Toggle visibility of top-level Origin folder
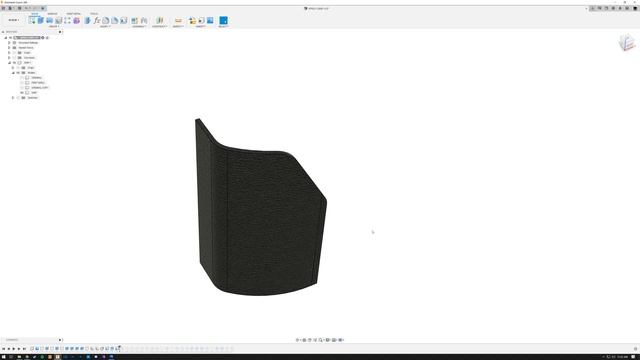The height and width of the screenshot is (360, 640). tap(14, 53)
